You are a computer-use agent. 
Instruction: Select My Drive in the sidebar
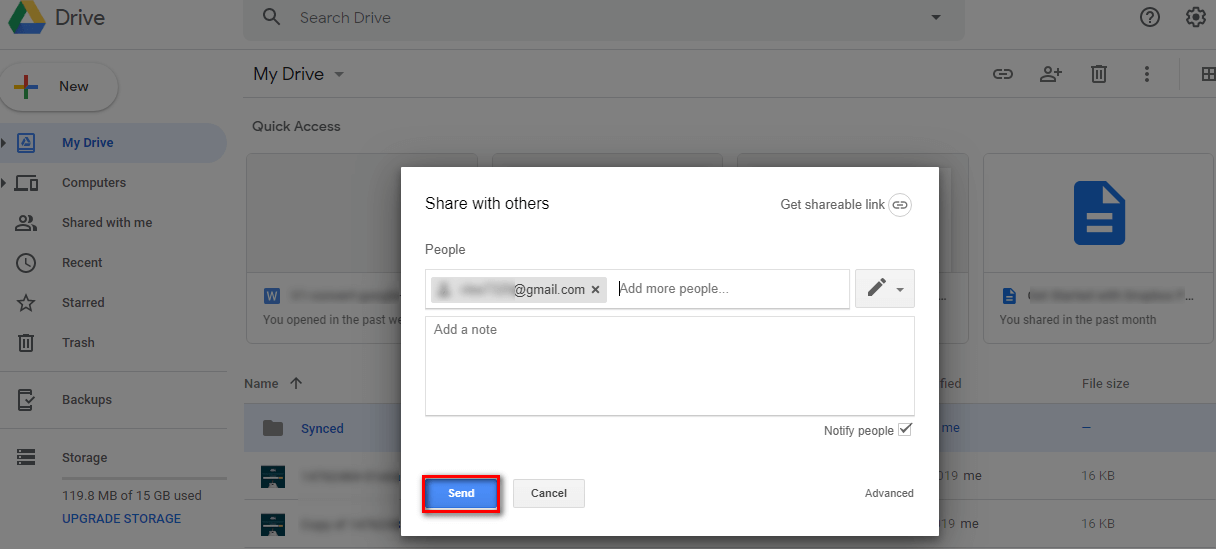pos(113,143)
